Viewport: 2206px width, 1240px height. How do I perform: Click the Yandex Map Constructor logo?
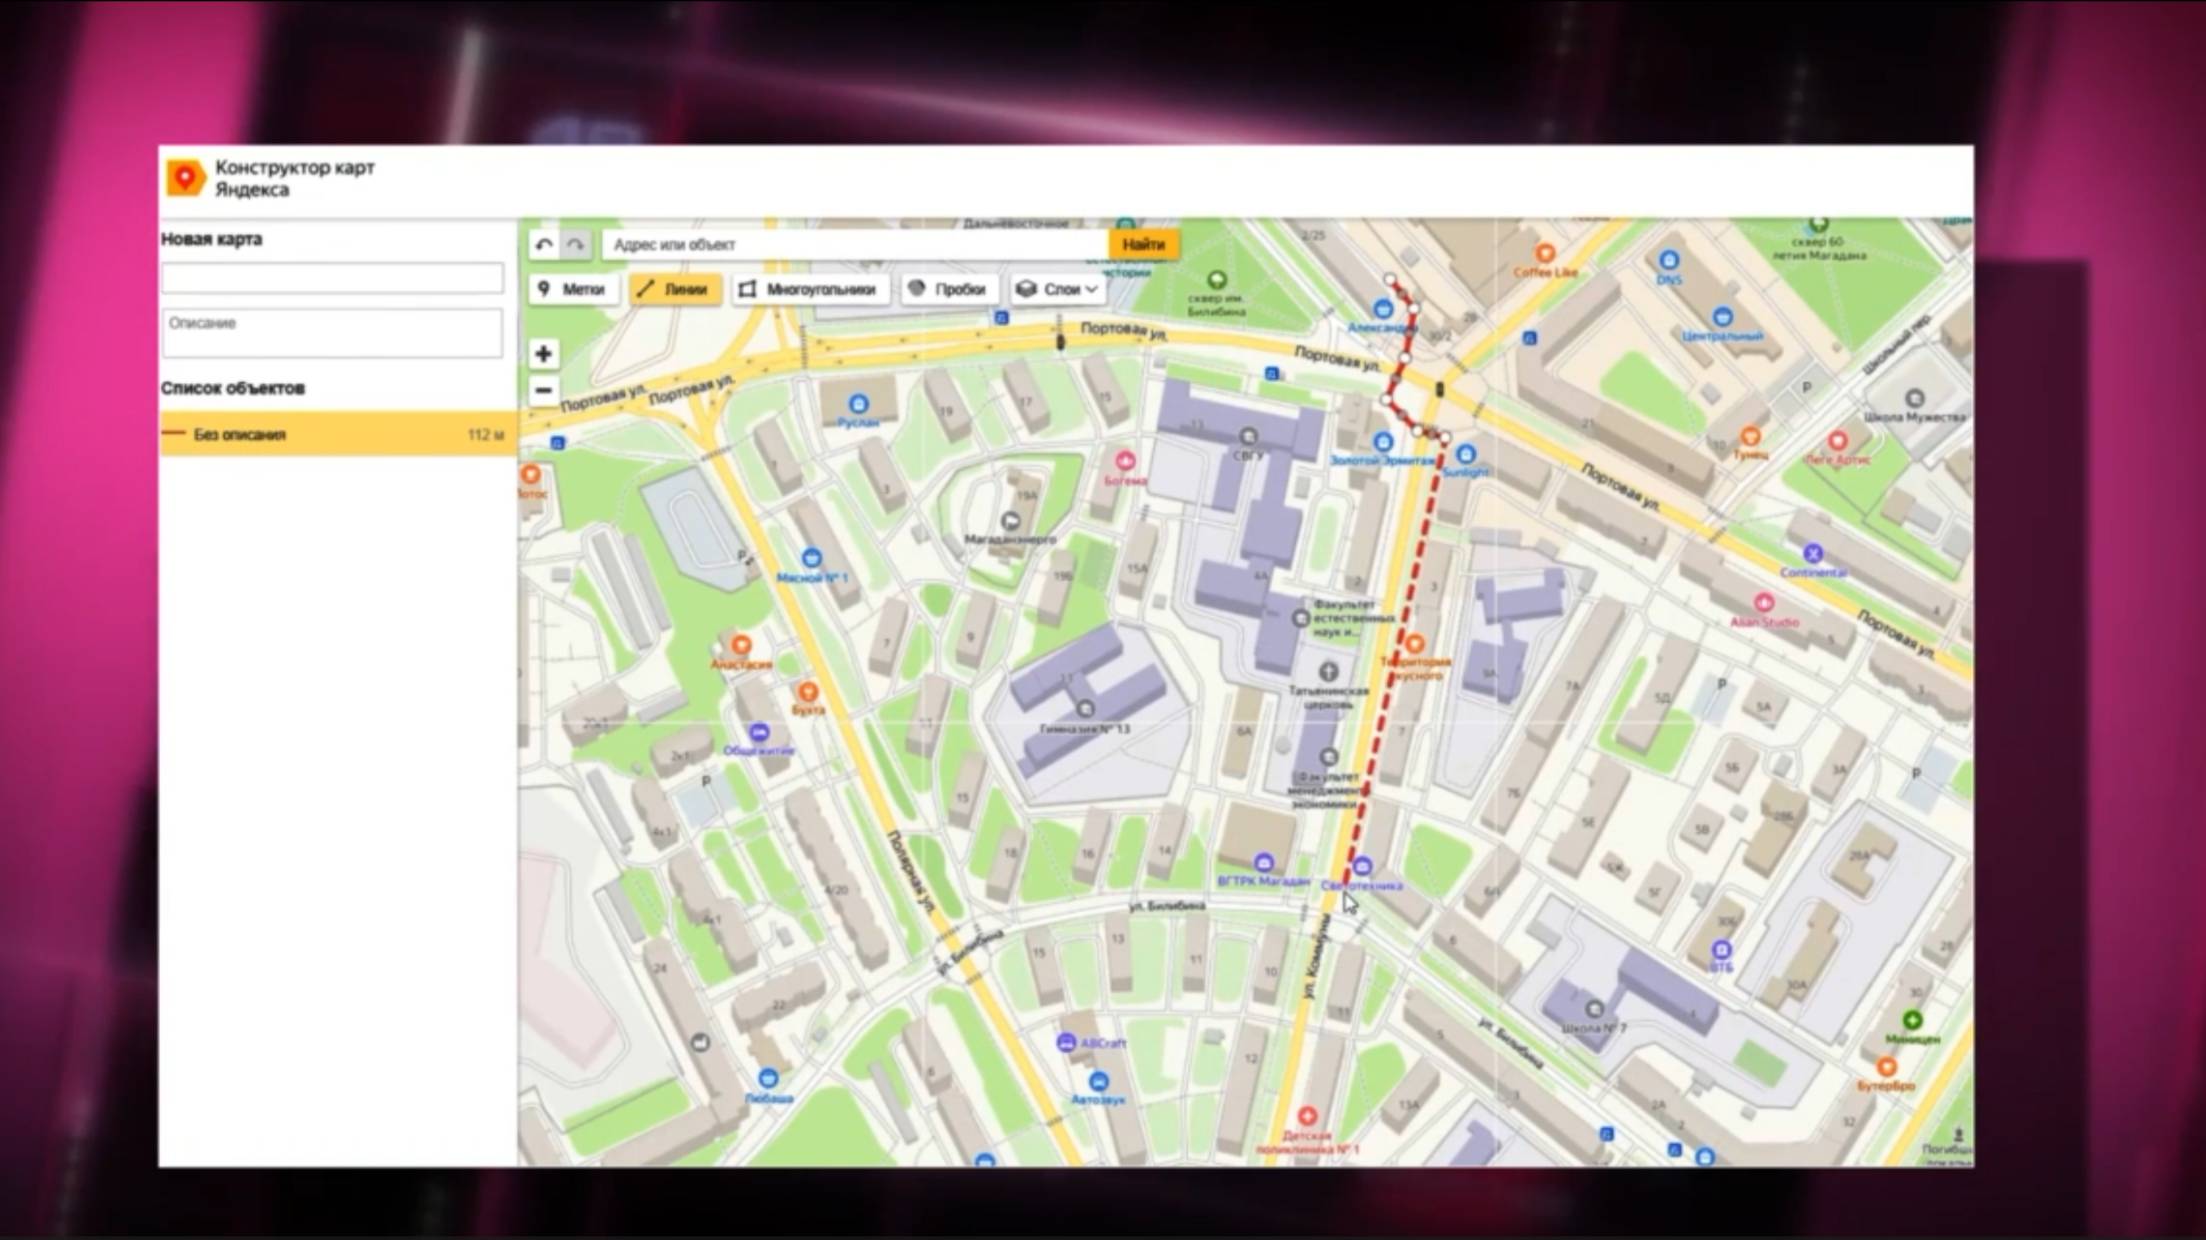pyautogui.click(x=186, y=178)
